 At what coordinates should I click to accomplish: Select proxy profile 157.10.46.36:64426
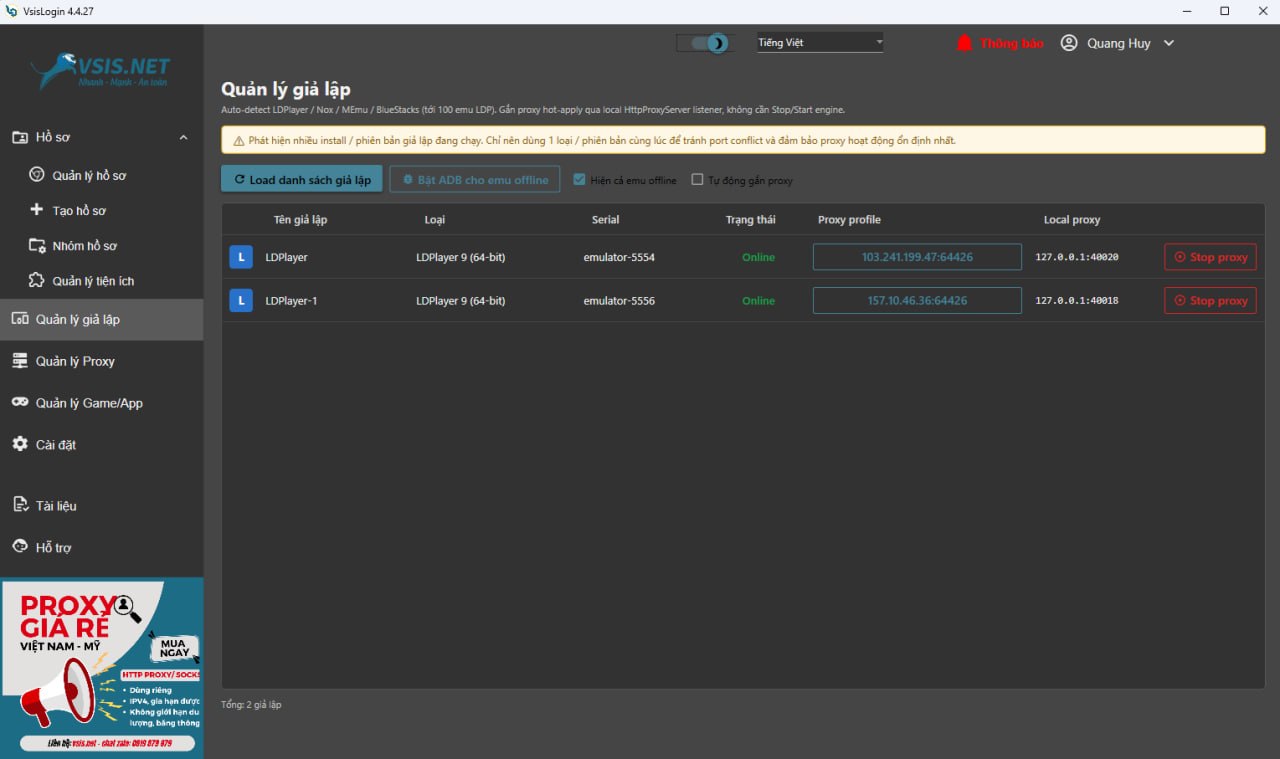click(917, 300)
